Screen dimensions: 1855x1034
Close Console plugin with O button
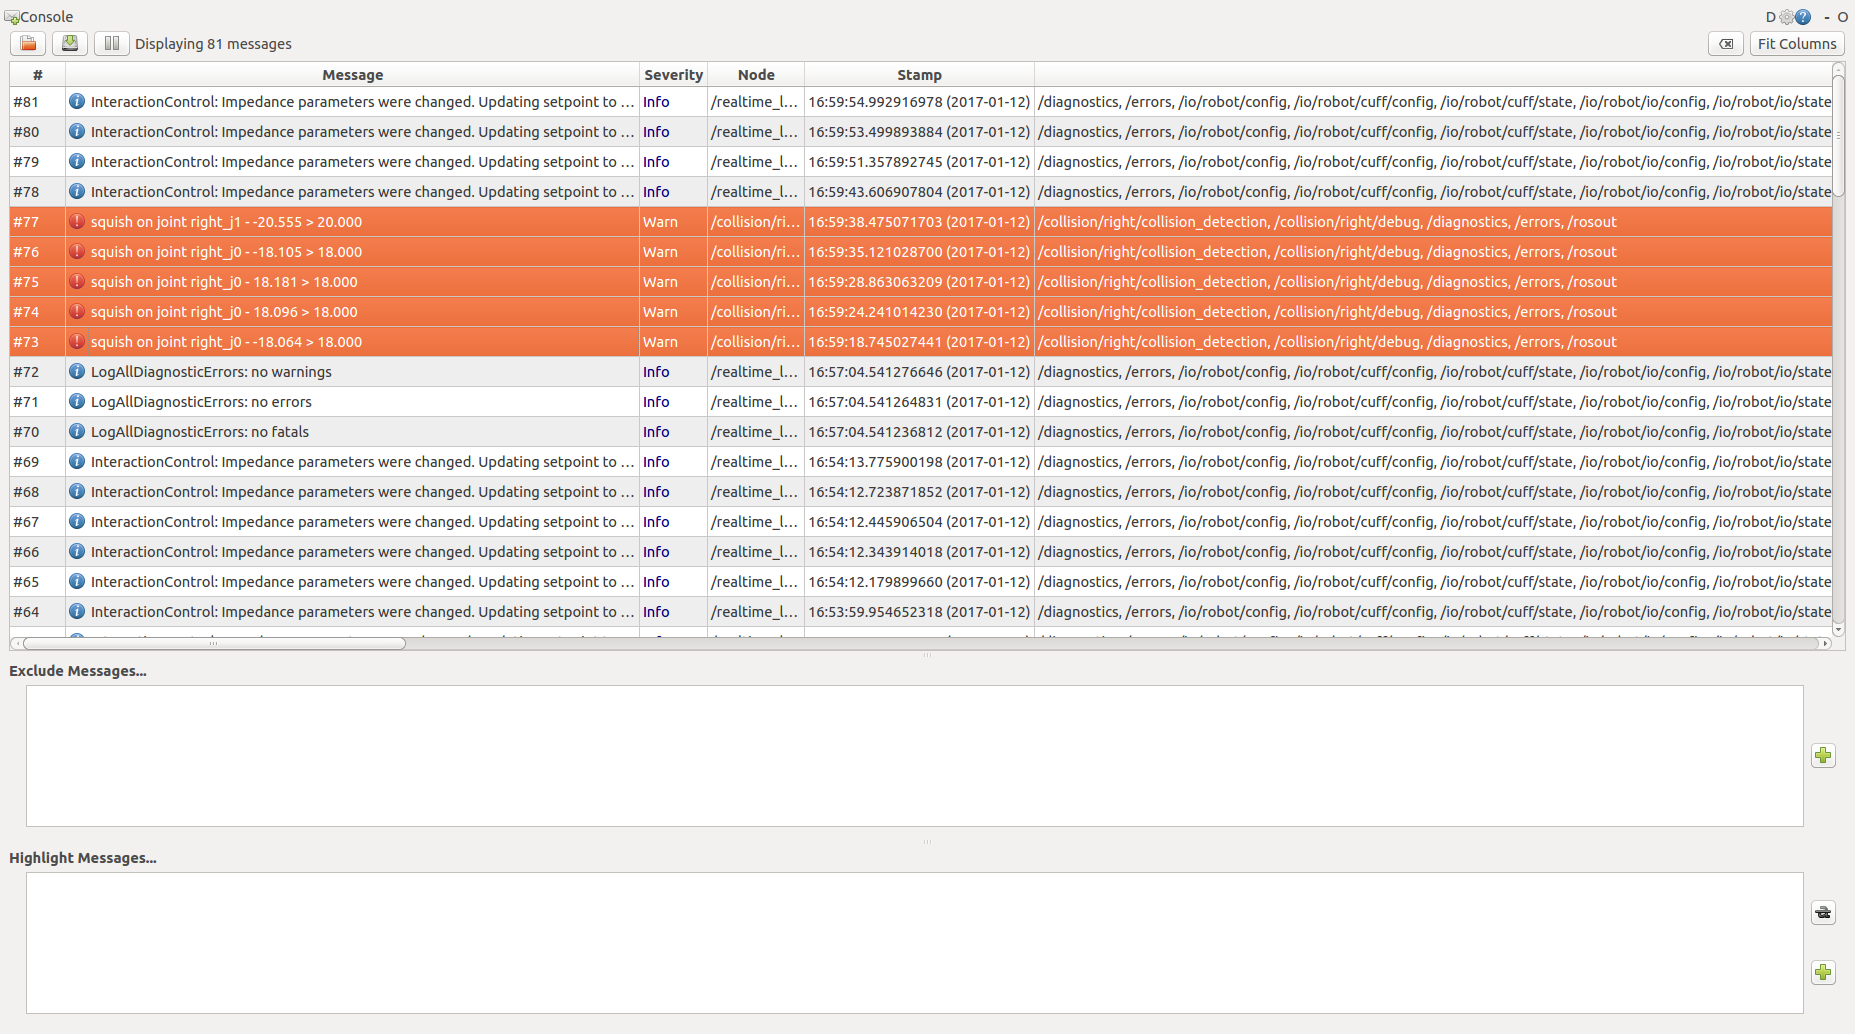tap(1842, 17)
